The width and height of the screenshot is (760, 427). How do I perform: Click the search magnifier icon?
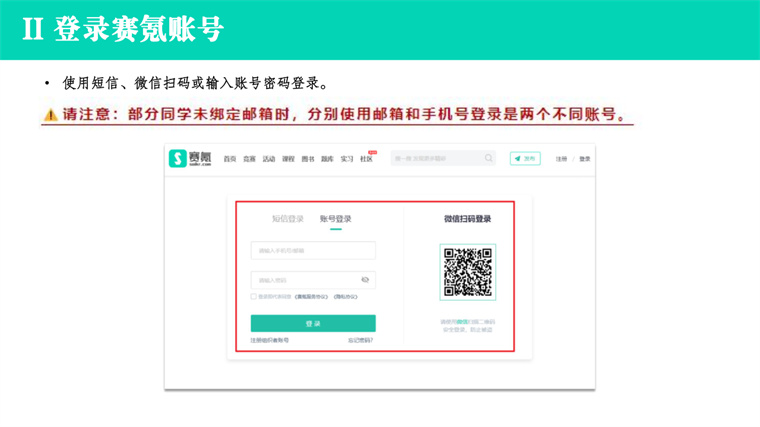[x=488, y=158]
